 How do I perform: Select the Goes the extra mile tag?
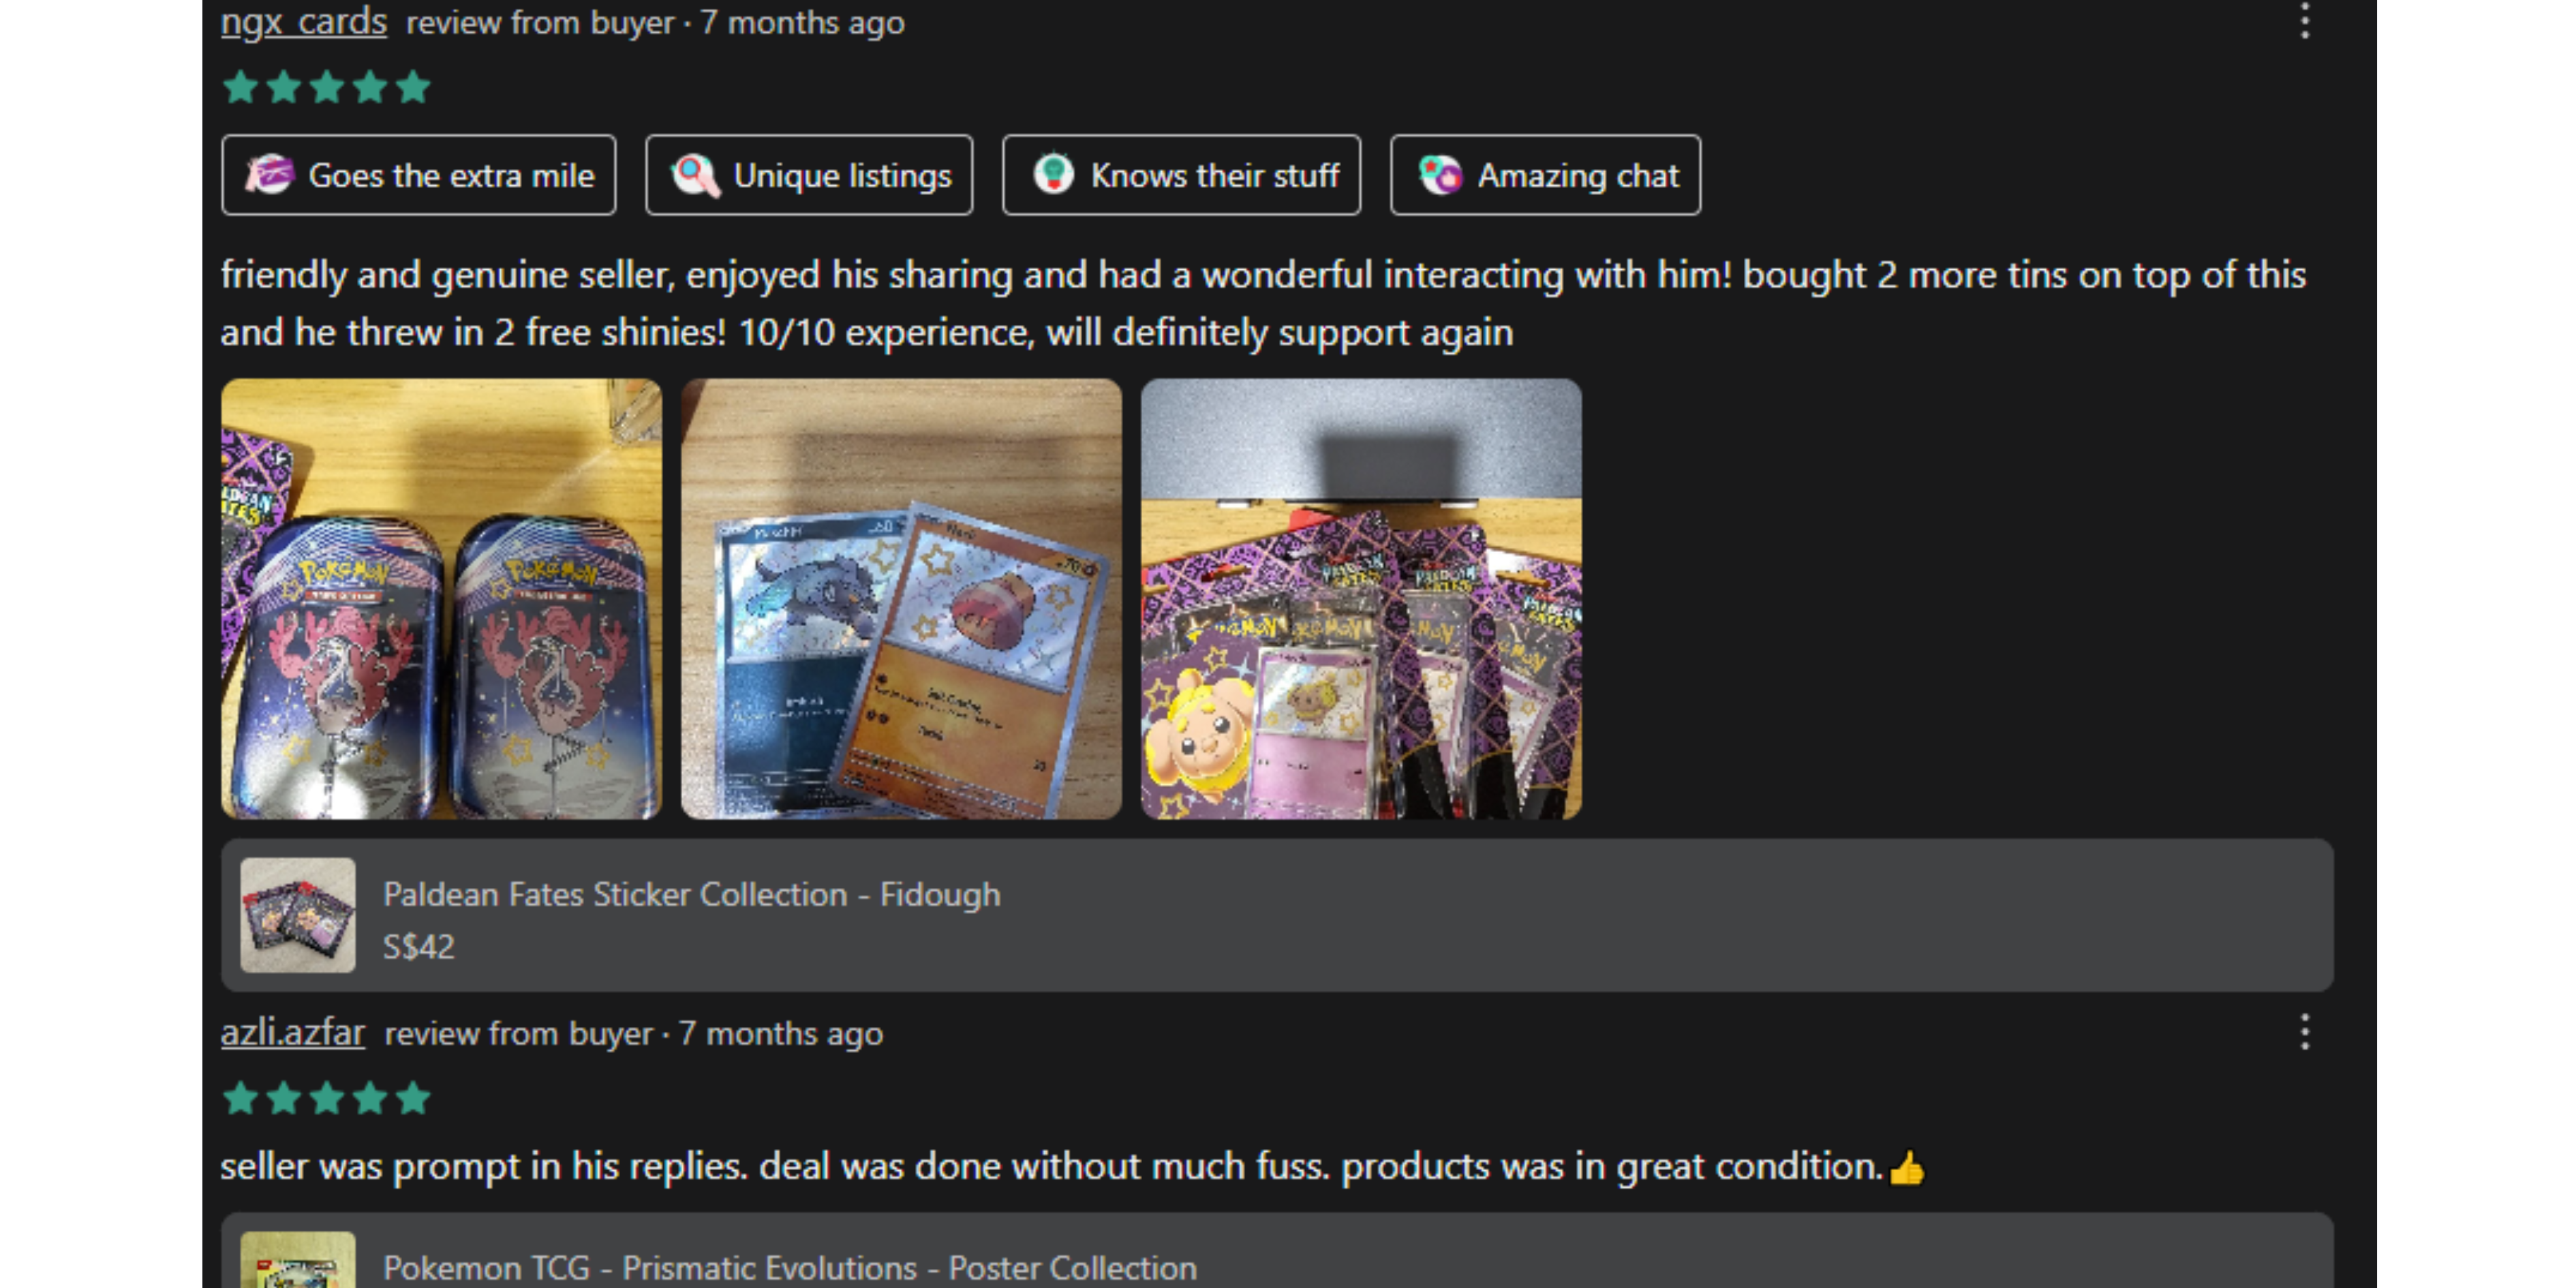[419, 175]
